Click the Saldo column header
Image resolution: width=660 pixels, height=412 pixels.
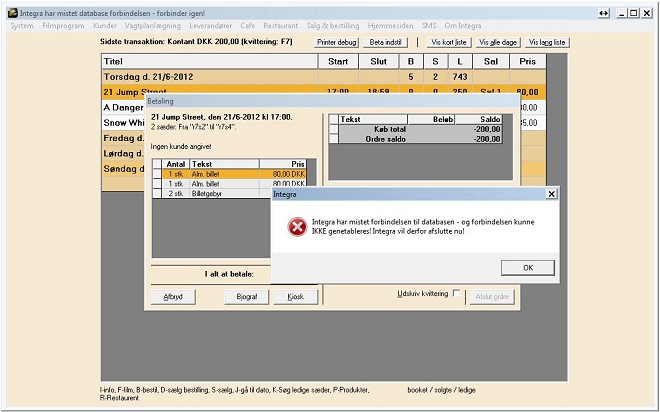pyautogui.click(x=479, y=120)
